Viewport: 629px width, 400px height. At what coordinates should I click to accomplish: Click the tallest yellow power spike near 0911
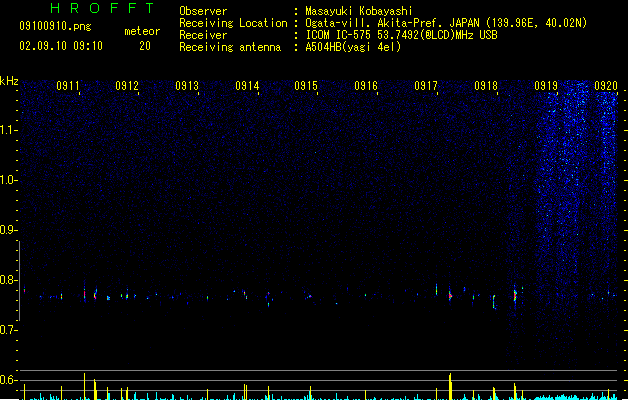coord(84,386)
